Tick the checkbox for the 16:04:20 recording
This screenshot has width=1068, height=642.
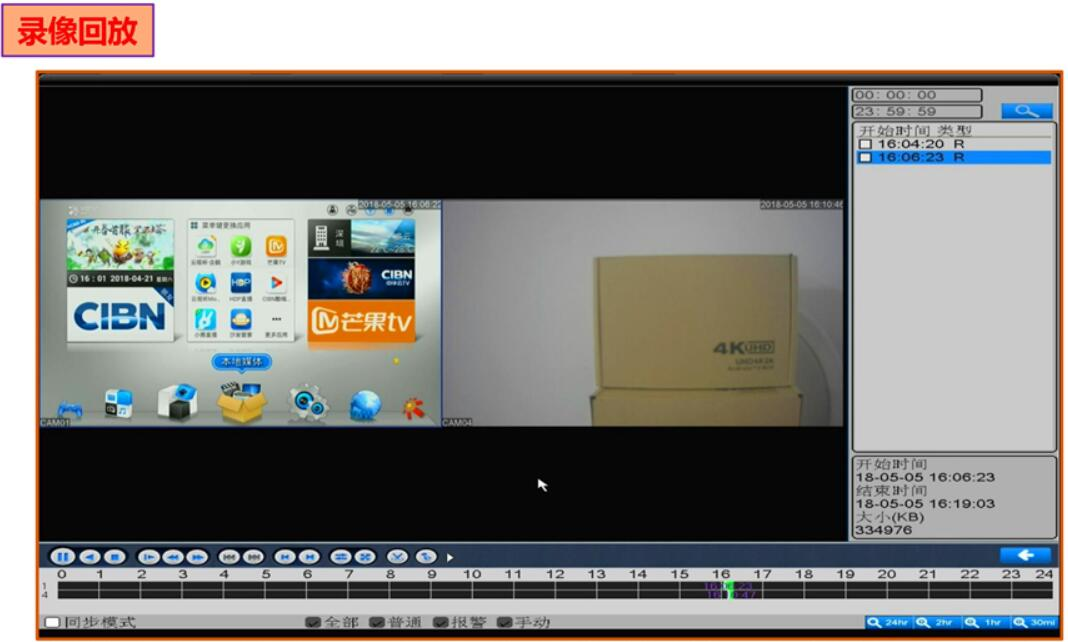pyautogui.click(x=865, y=144)
